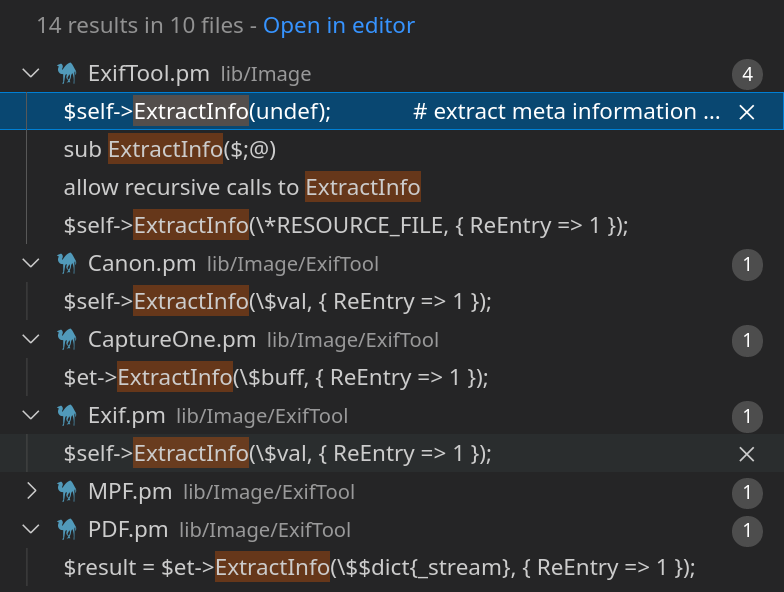Image resolution: width=784 pixels, height=592 pixels.
Task: Dismiss the selected ExtractInfo(undef) result
Action: click(746, 112)
